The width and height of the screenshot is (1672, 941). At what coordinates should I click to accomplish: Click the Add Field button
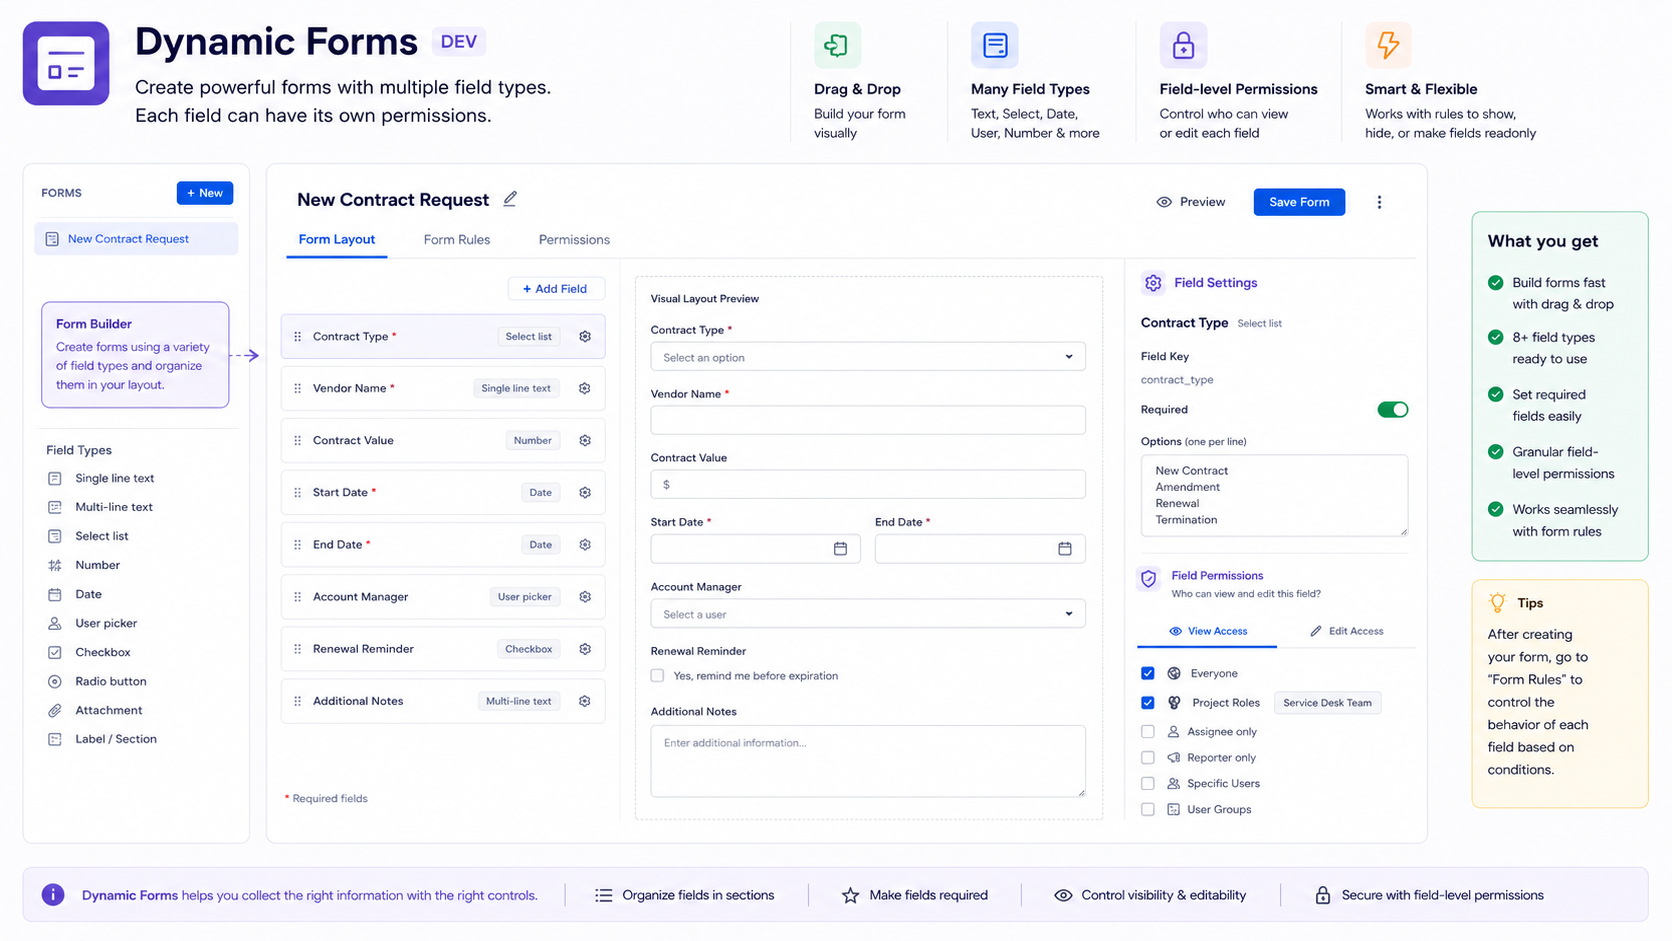(x=555, y=289)
